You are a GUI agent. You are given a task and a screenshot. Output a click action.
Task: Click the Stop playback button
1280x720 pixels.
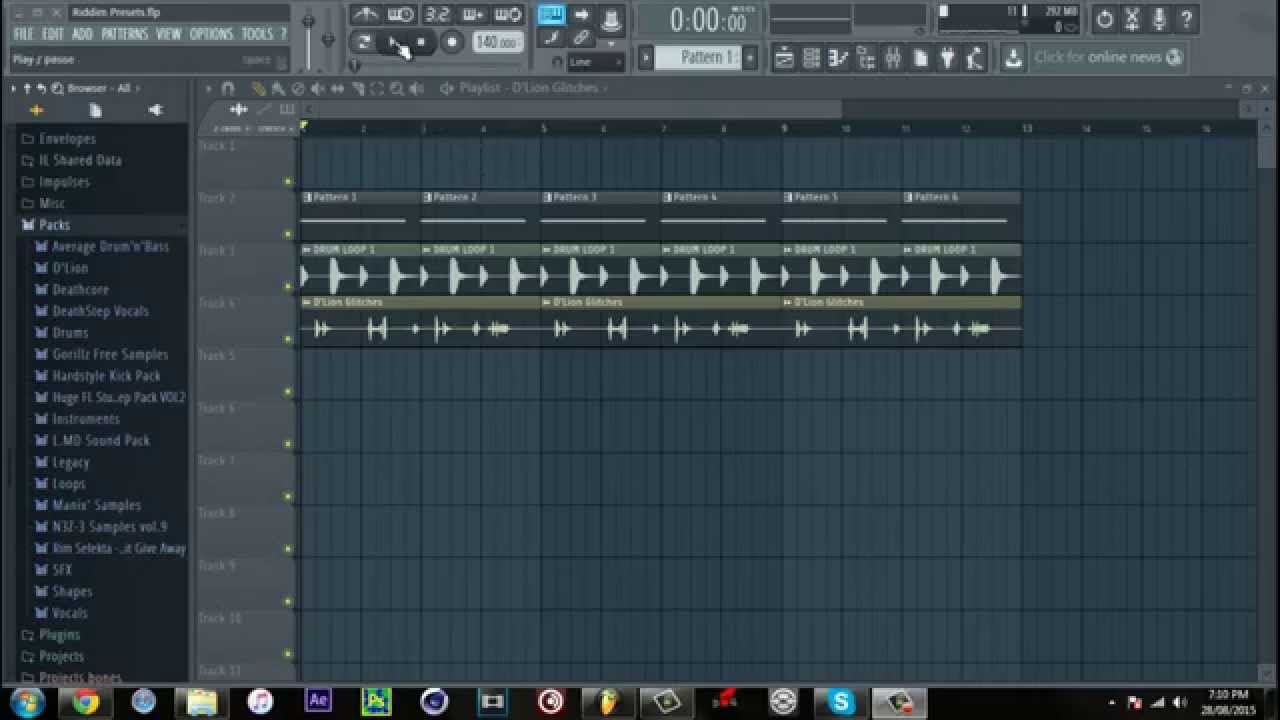coord(422,42)
